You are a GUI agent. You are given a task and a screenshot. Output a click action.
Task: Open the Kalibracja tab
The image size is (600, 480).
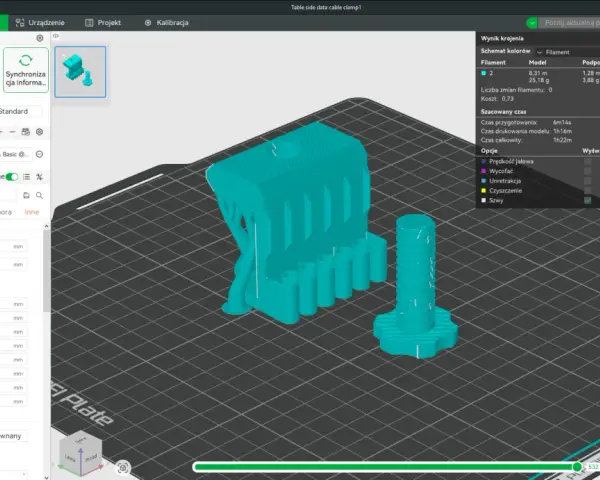166,23
